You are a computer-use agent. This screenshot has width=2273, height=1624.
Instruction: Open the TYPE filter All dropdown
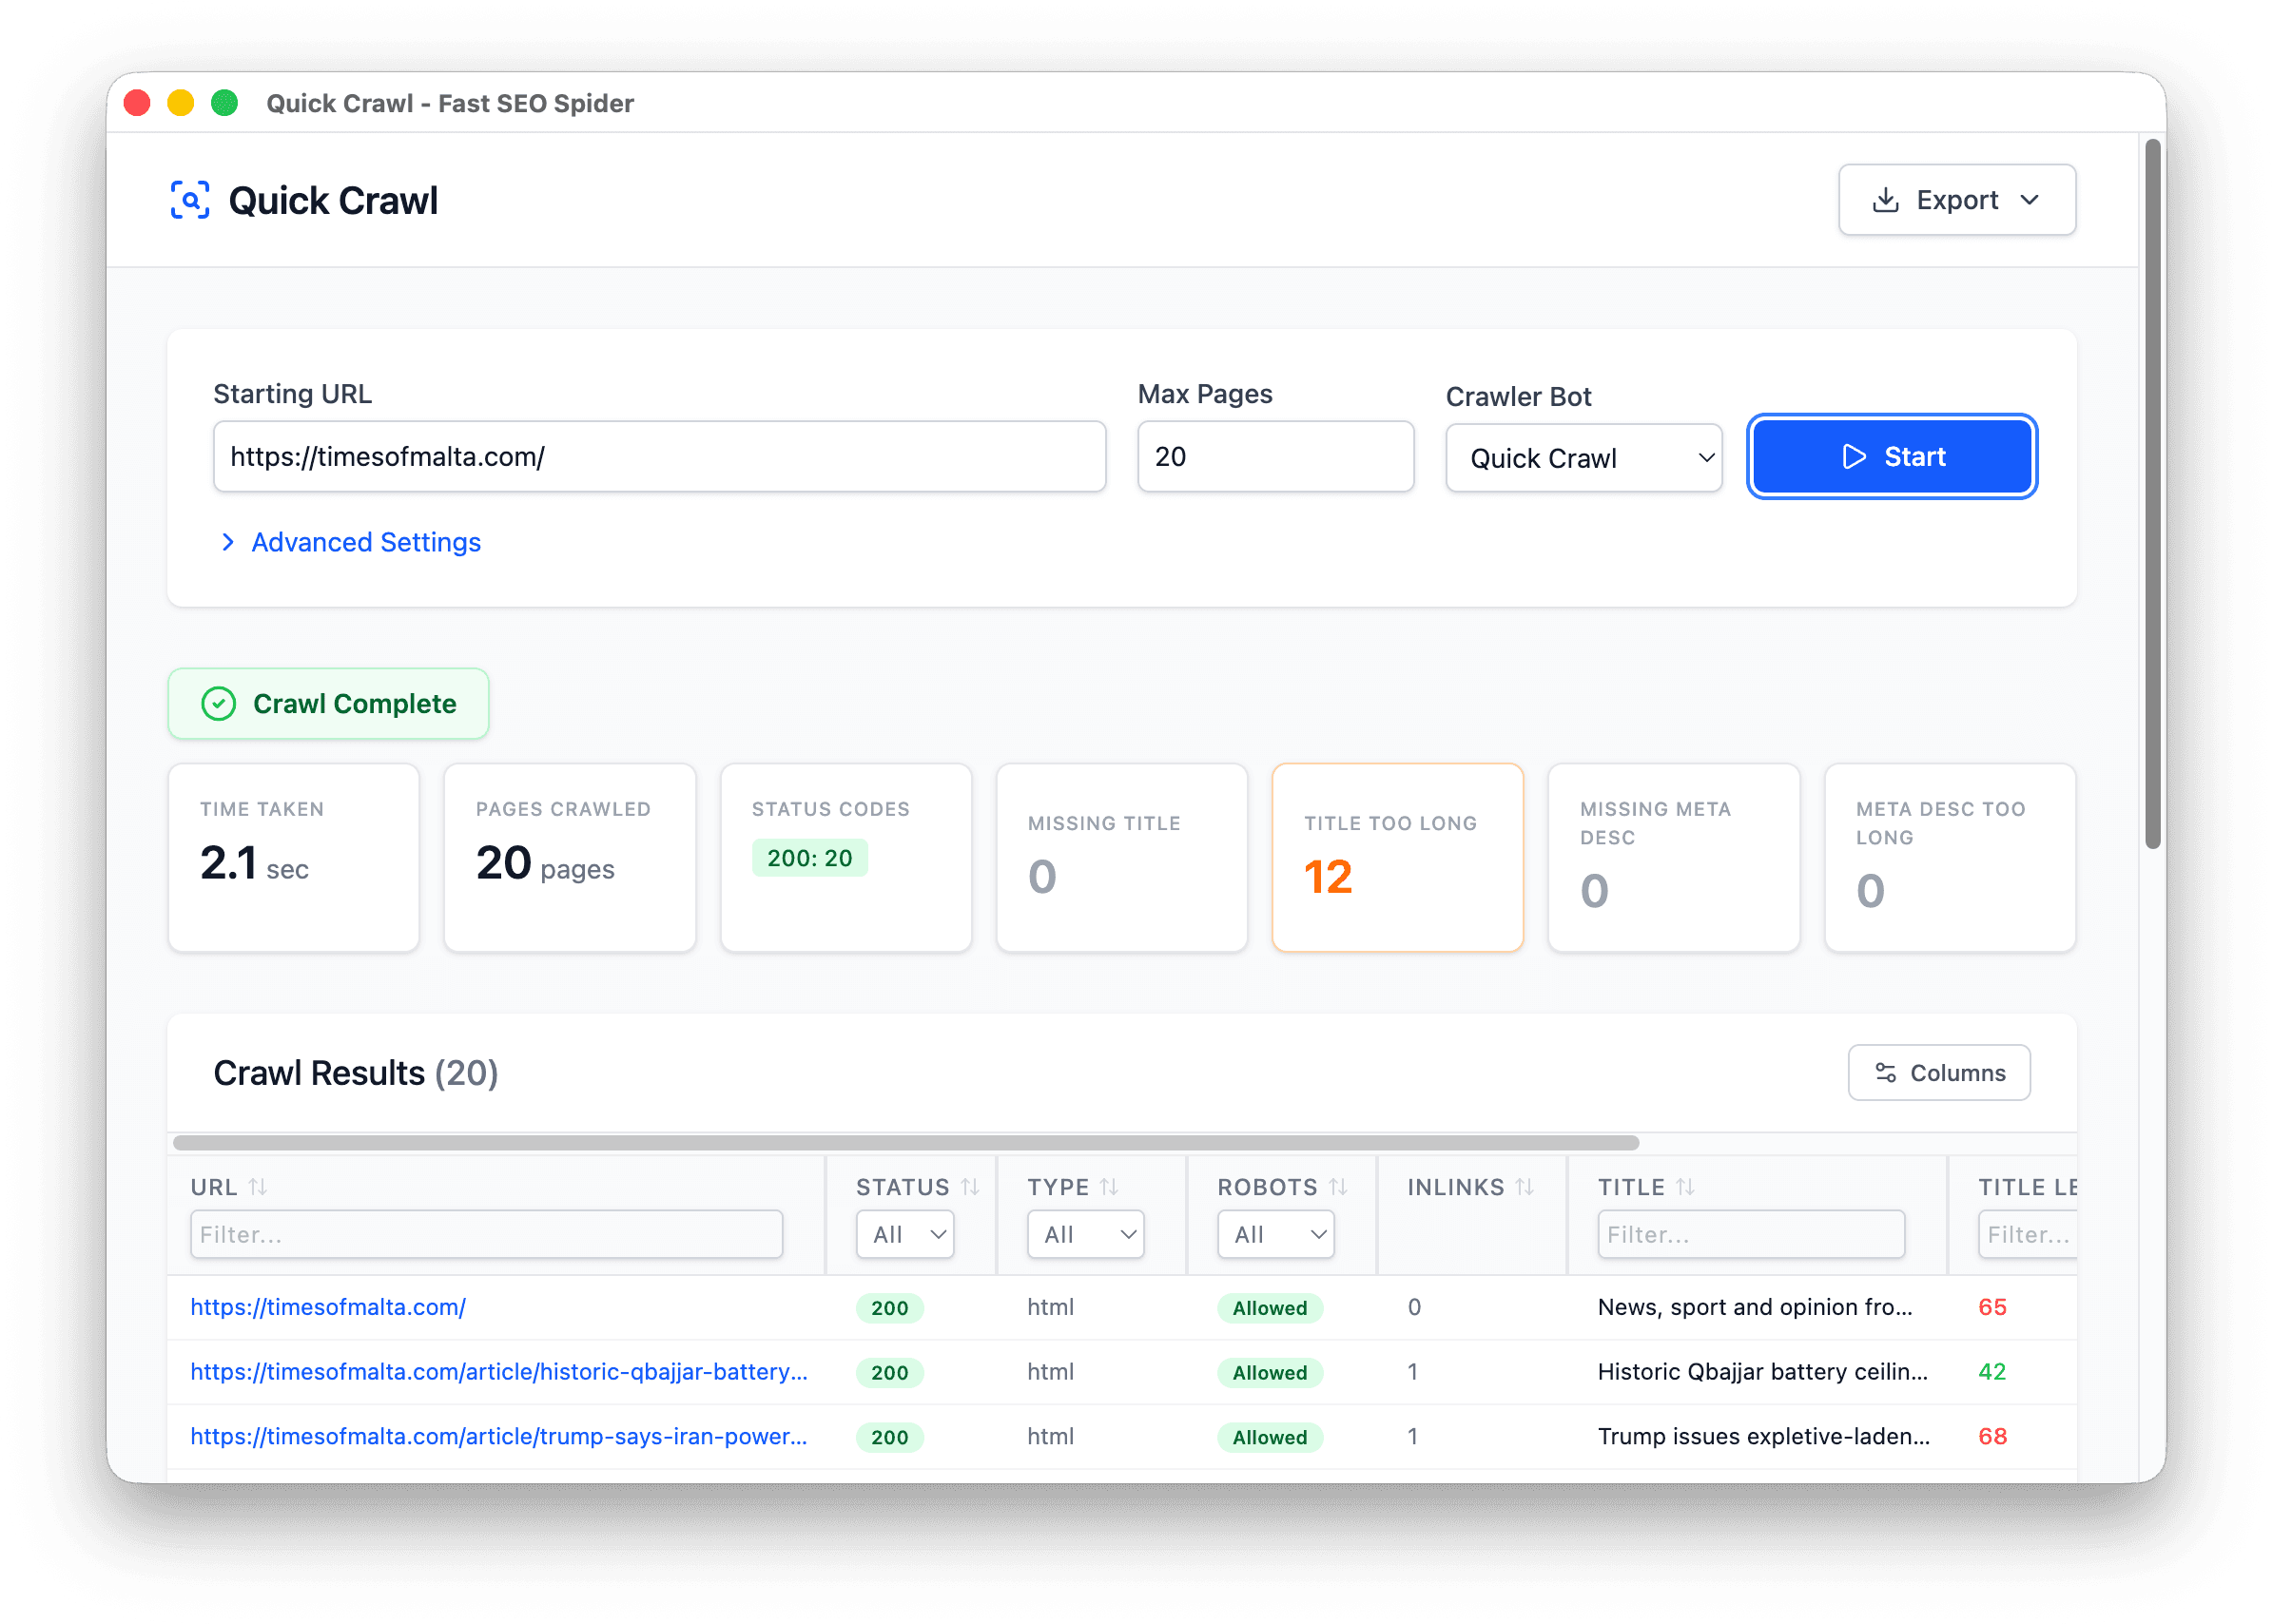pyautogui.click(x=1084, y=1234)
